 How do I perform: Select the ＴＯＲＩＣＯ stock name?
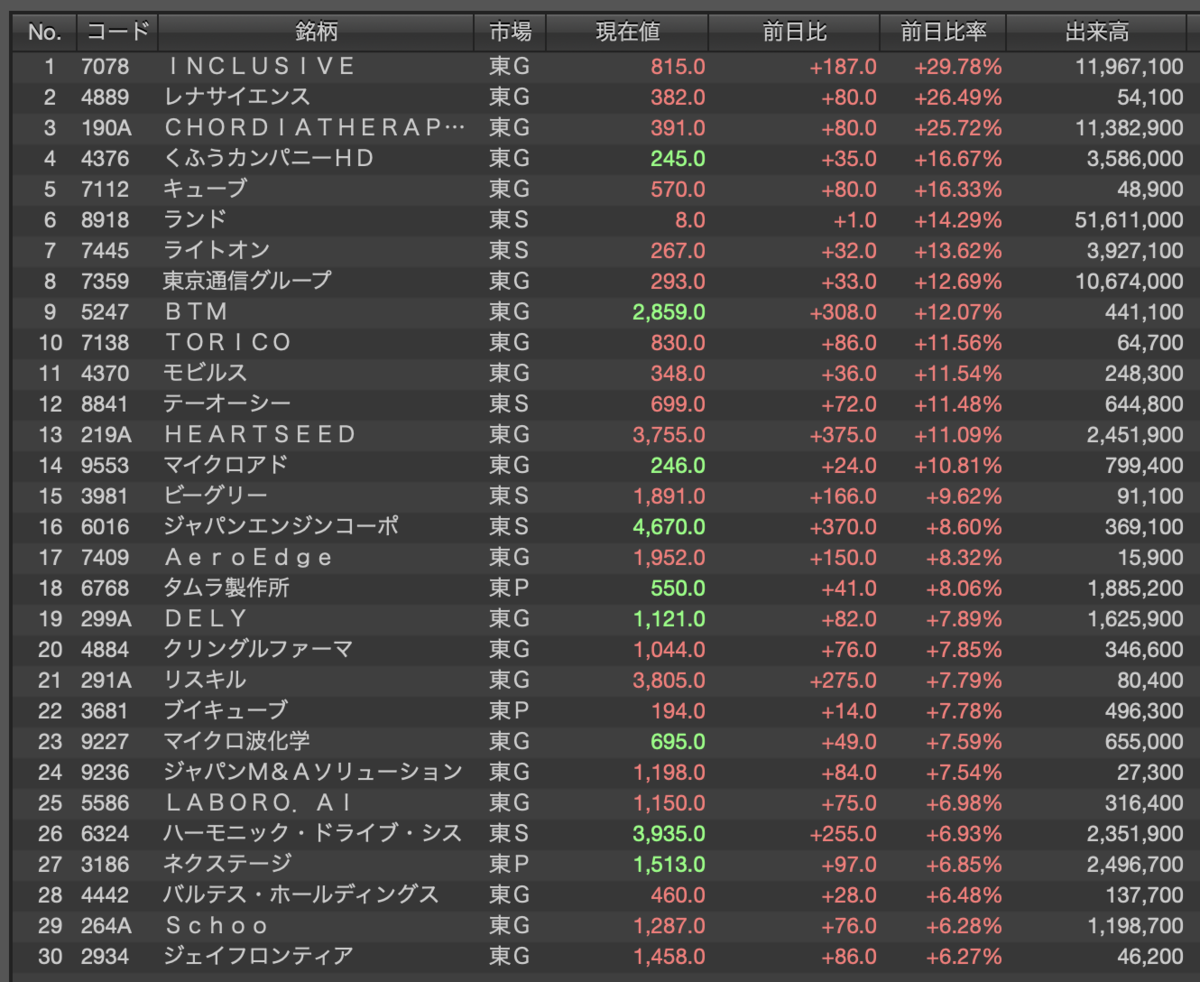pyautogui.click(x=228, y=343)
